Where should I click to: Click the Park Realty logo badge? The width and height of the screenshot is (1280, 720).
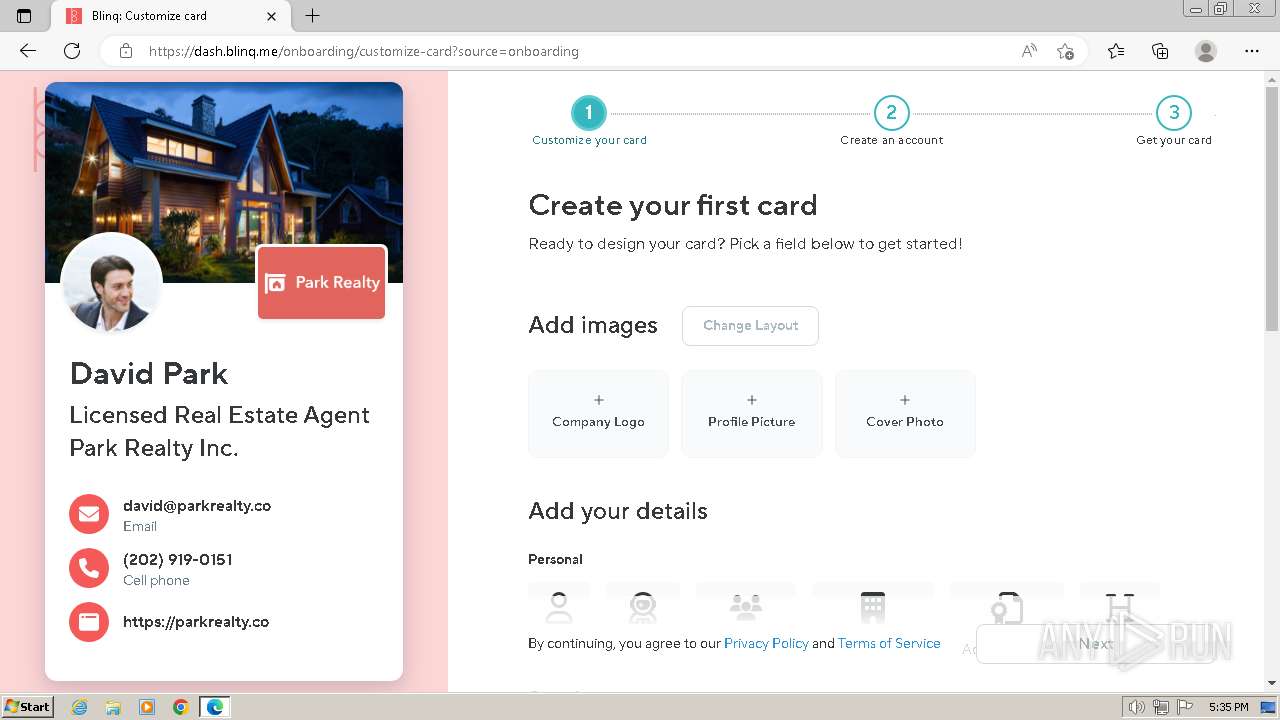pyautogui.click(x=322, y=283)
